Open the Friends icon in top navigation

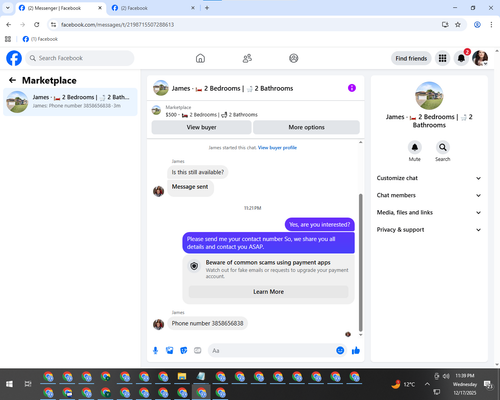[247, 58]
